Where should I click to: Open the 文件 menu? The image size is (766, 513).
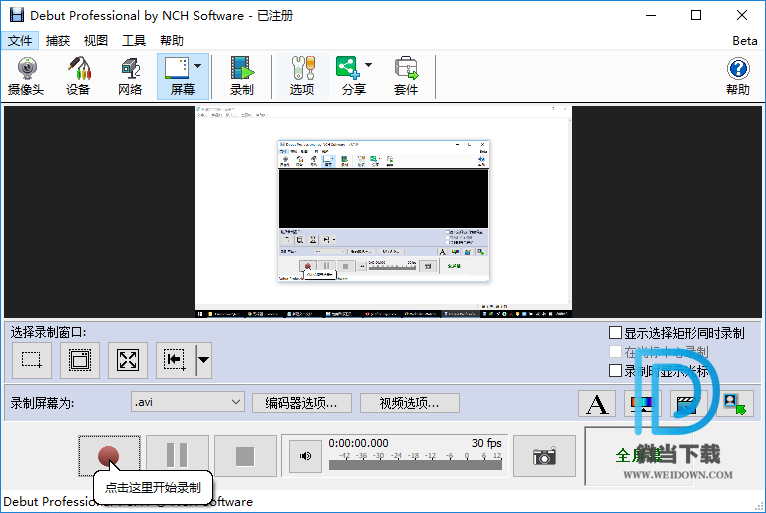pos(20,41)
